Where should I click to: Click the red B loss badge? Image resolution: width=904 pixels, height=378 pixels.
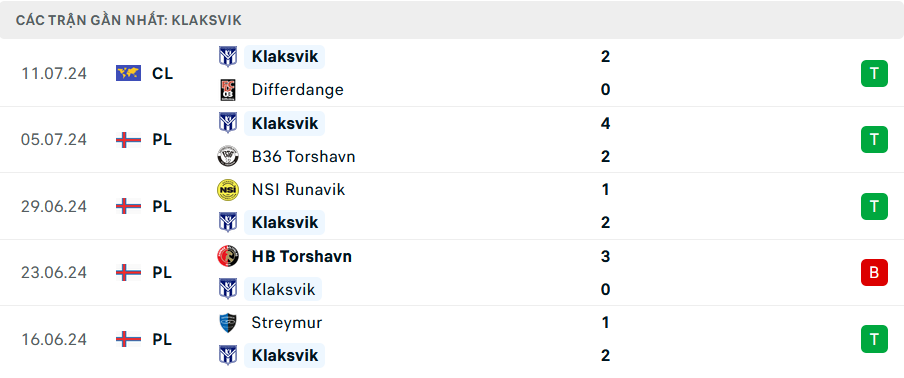874,273
